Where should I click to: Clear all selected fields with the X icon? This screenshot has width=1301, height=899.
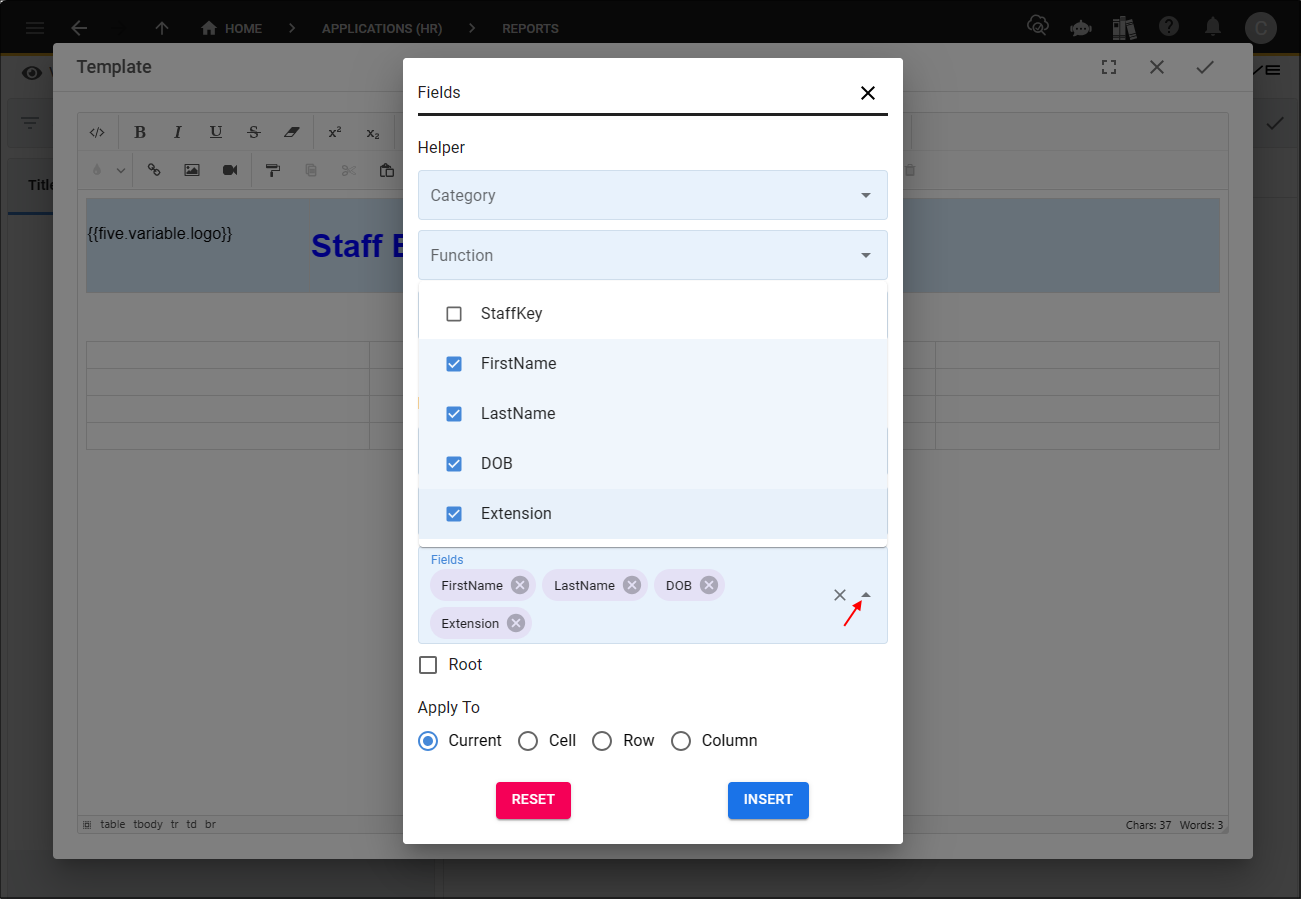(840, 595)
